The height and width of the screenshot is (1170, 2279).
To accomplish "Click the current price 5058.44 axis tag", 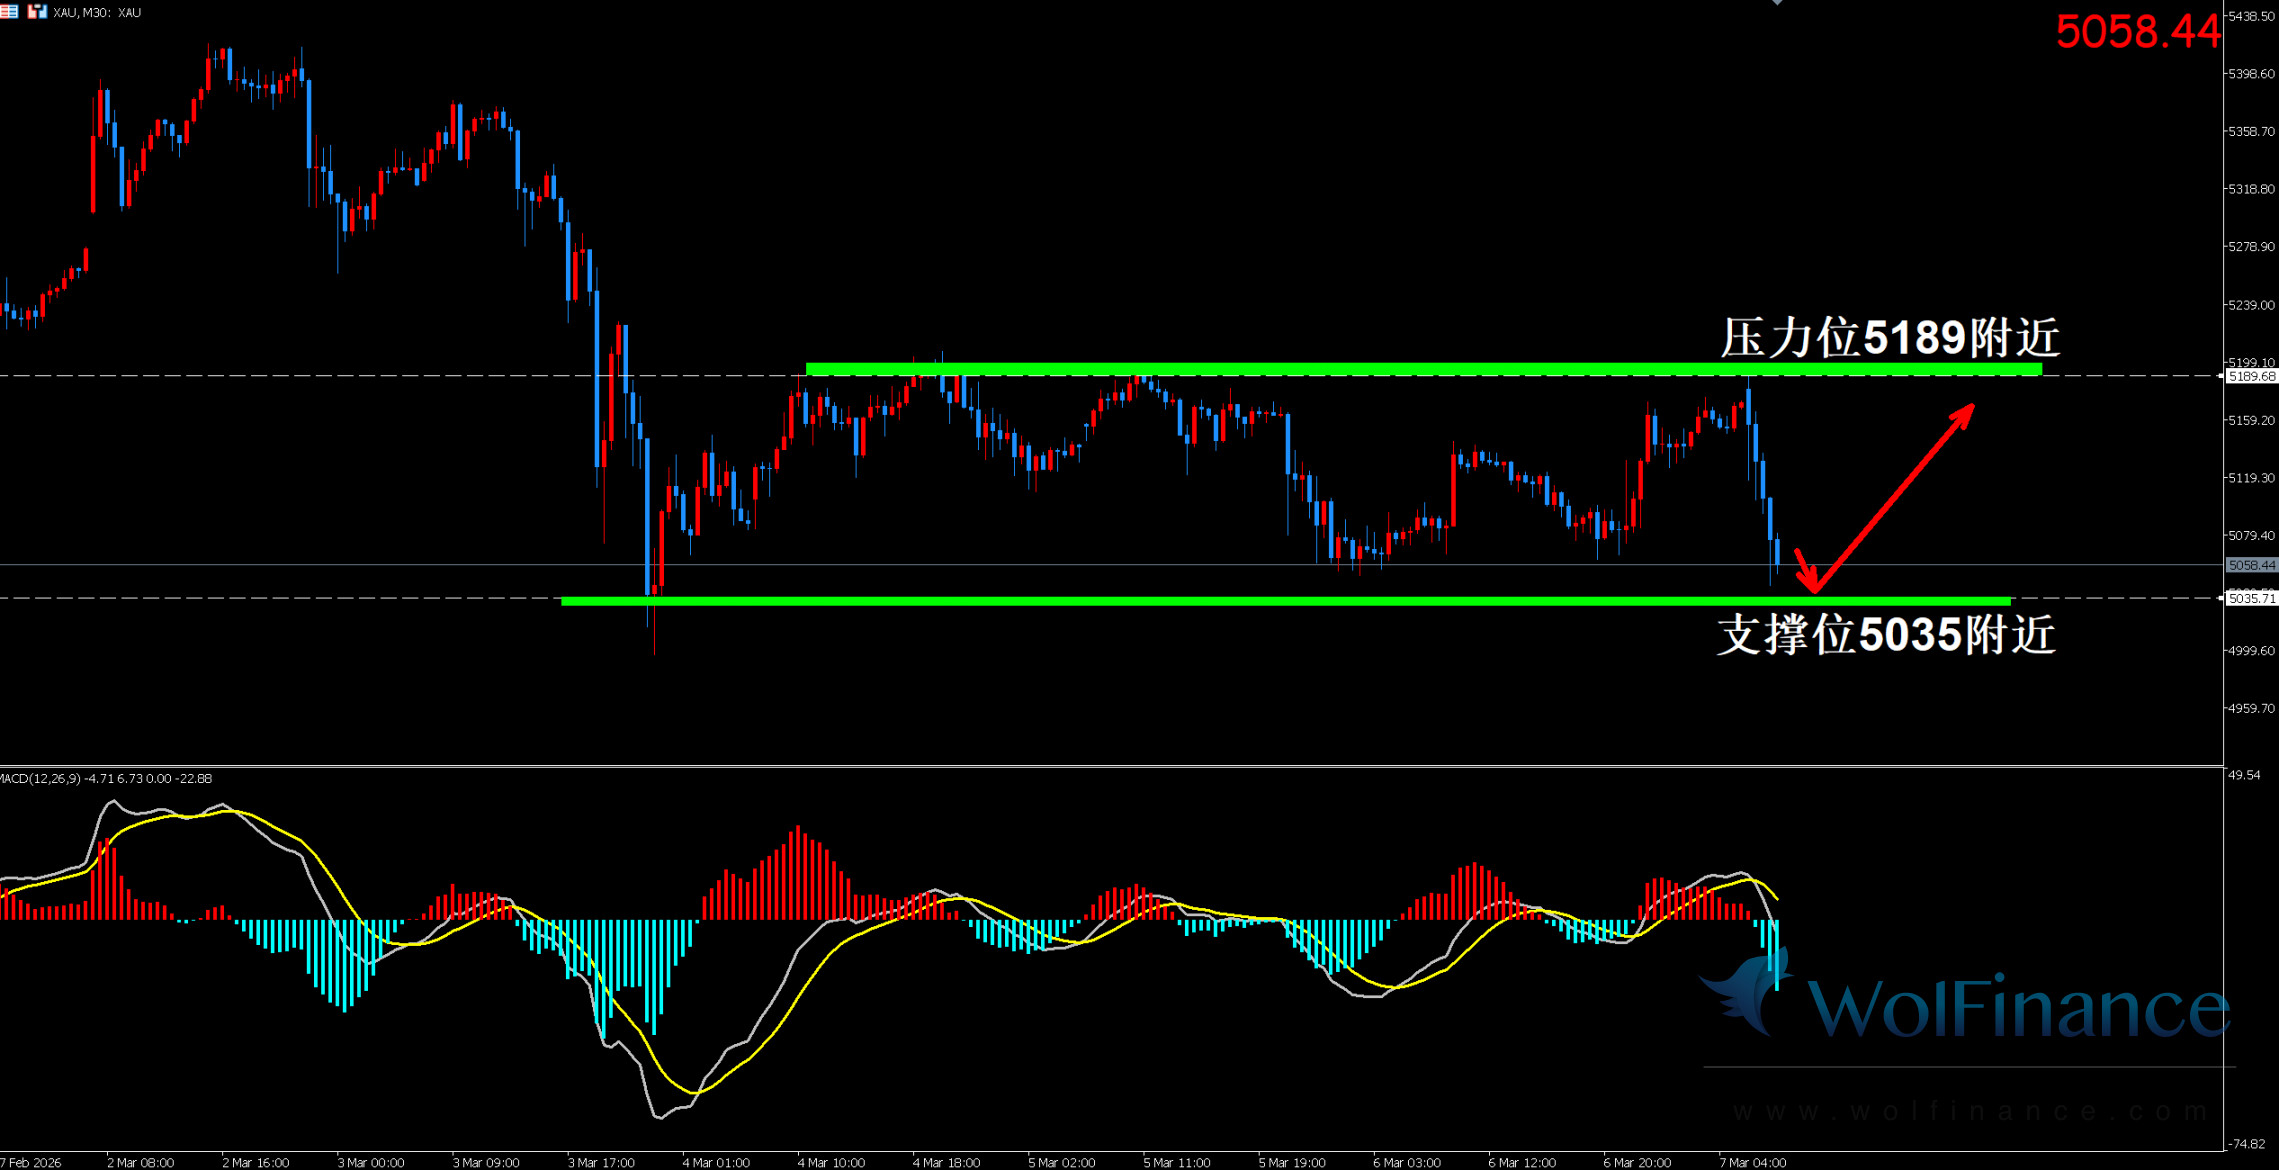I will click(2251, 566).
